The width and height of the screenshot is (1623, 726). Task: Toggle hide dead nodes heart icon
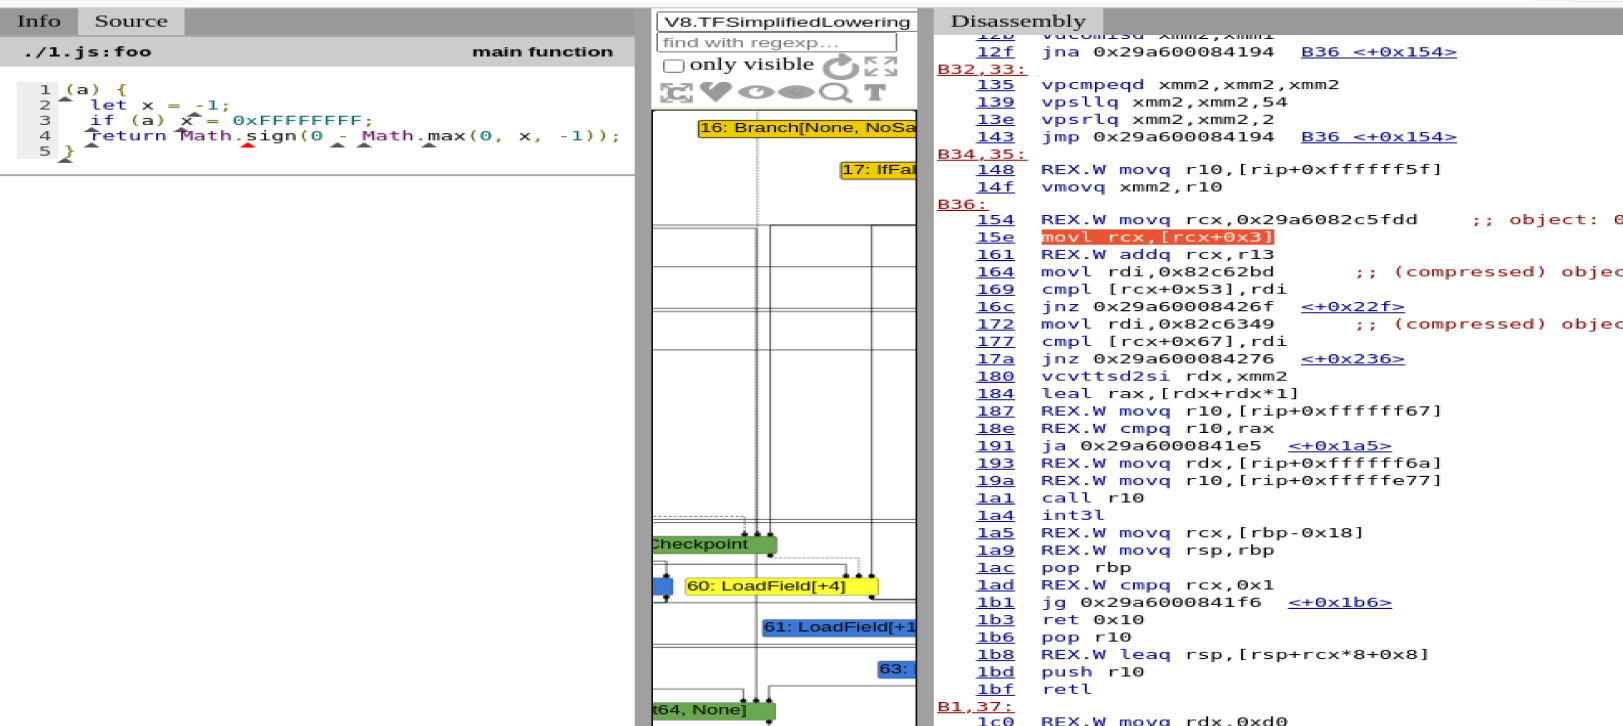click(x=715, y=92)
